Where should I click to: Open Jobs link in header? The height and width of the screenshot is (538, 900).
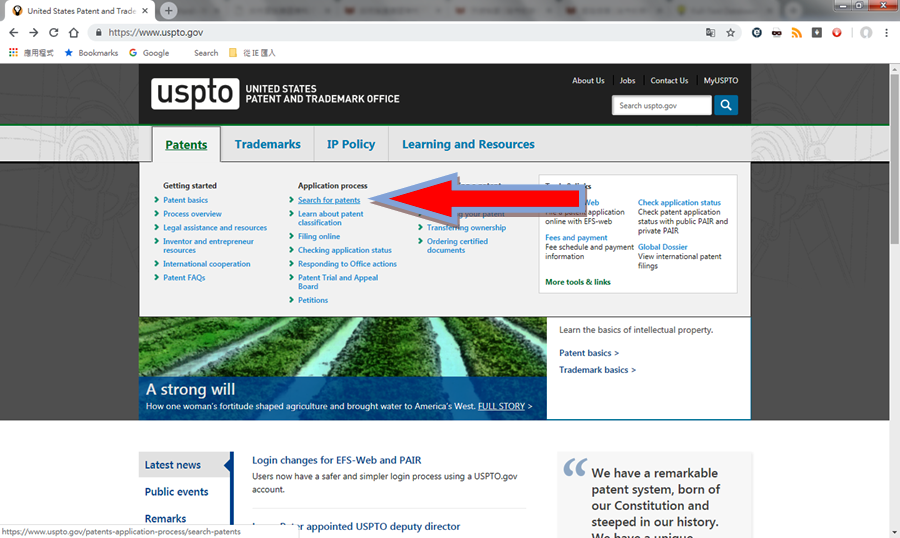[627, 80]
